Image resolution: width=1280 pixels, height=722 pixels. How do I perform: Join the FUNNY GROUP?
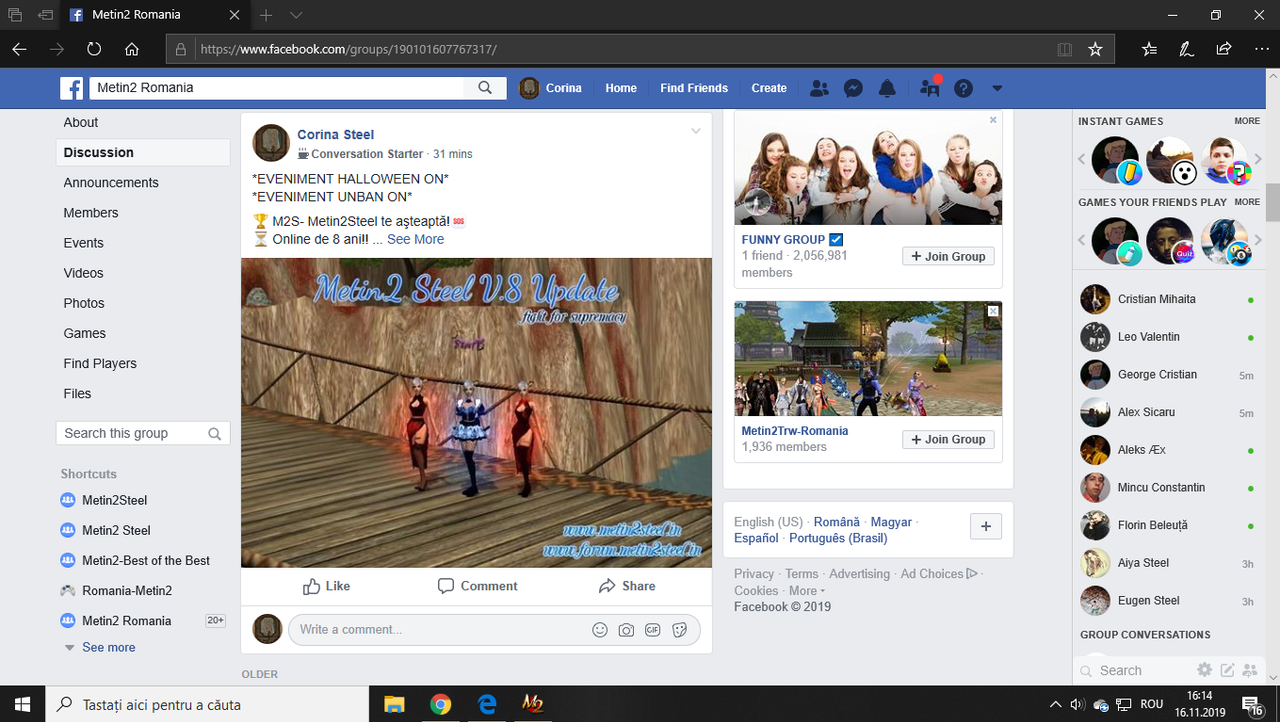point(948,256)
